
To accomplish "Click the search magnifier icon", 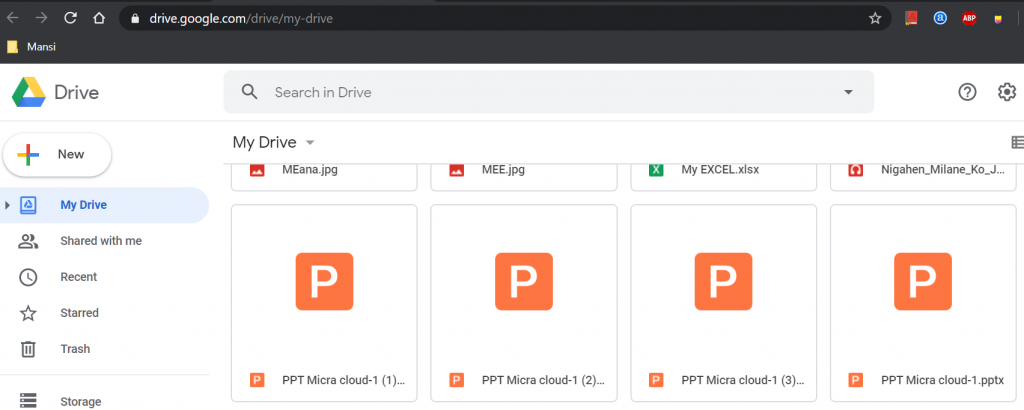I will [x=249, y=92].
